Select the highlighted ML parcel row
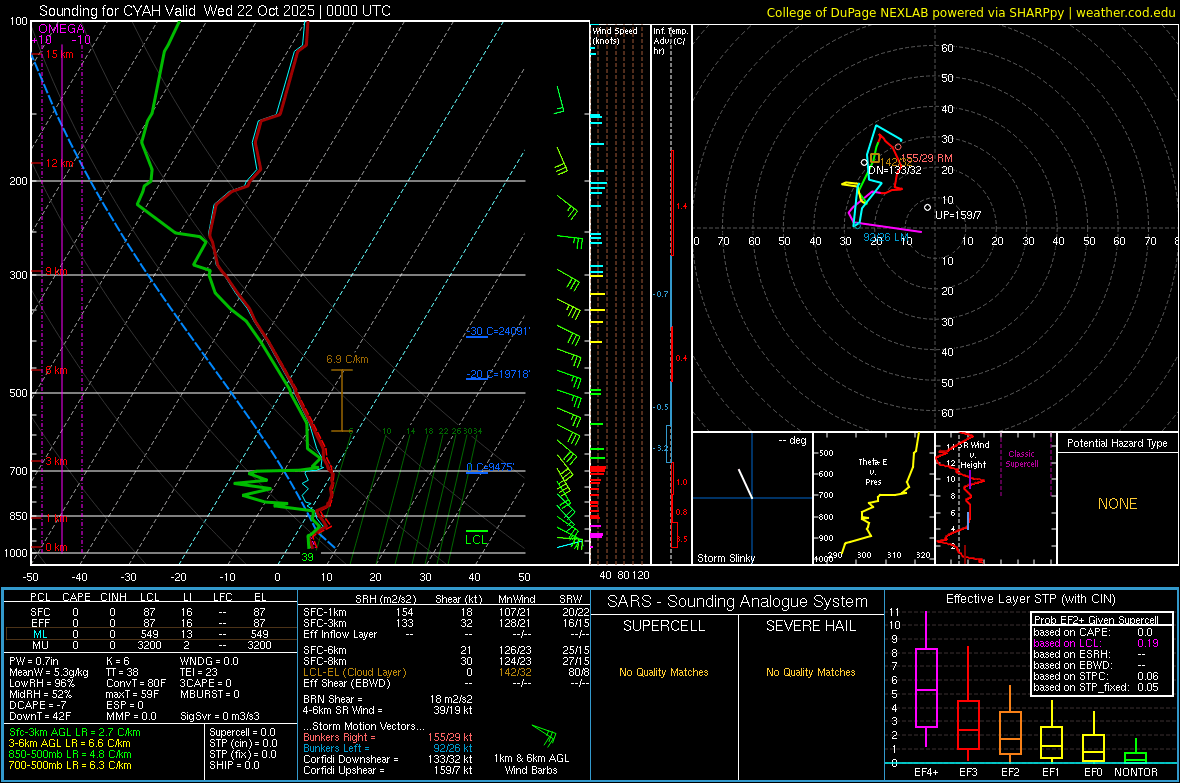1180x783 pixels. point(150,634)
